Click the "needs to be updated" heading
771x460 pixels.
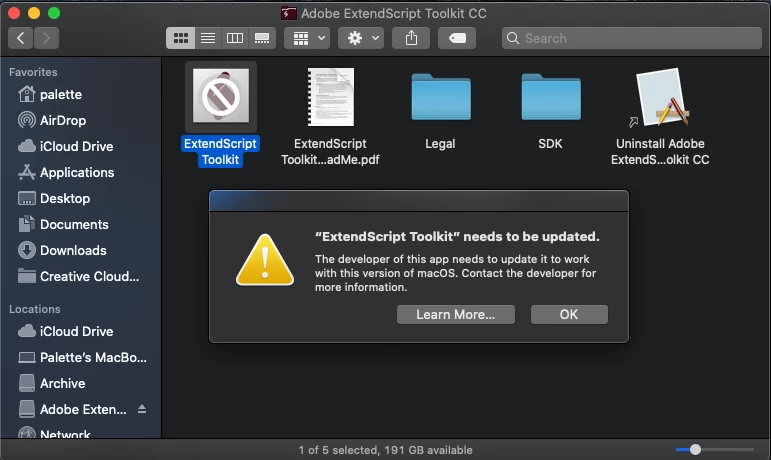click(457, 236)
